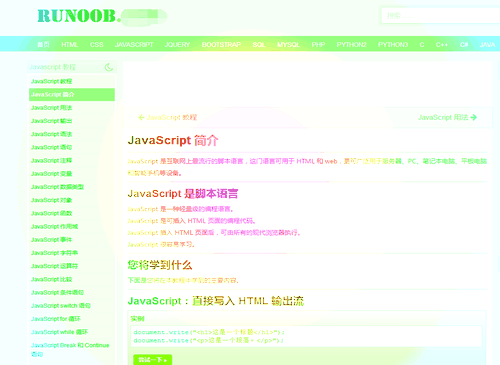The image size is (500, 365).
Task: Open the C nav item
Action: tap(422, 45)
